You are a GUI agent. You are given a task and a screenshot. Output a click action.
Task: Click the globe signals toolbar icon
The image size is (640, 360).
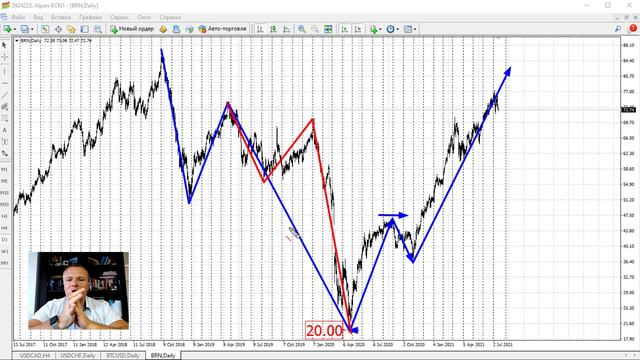pos(189,29)
